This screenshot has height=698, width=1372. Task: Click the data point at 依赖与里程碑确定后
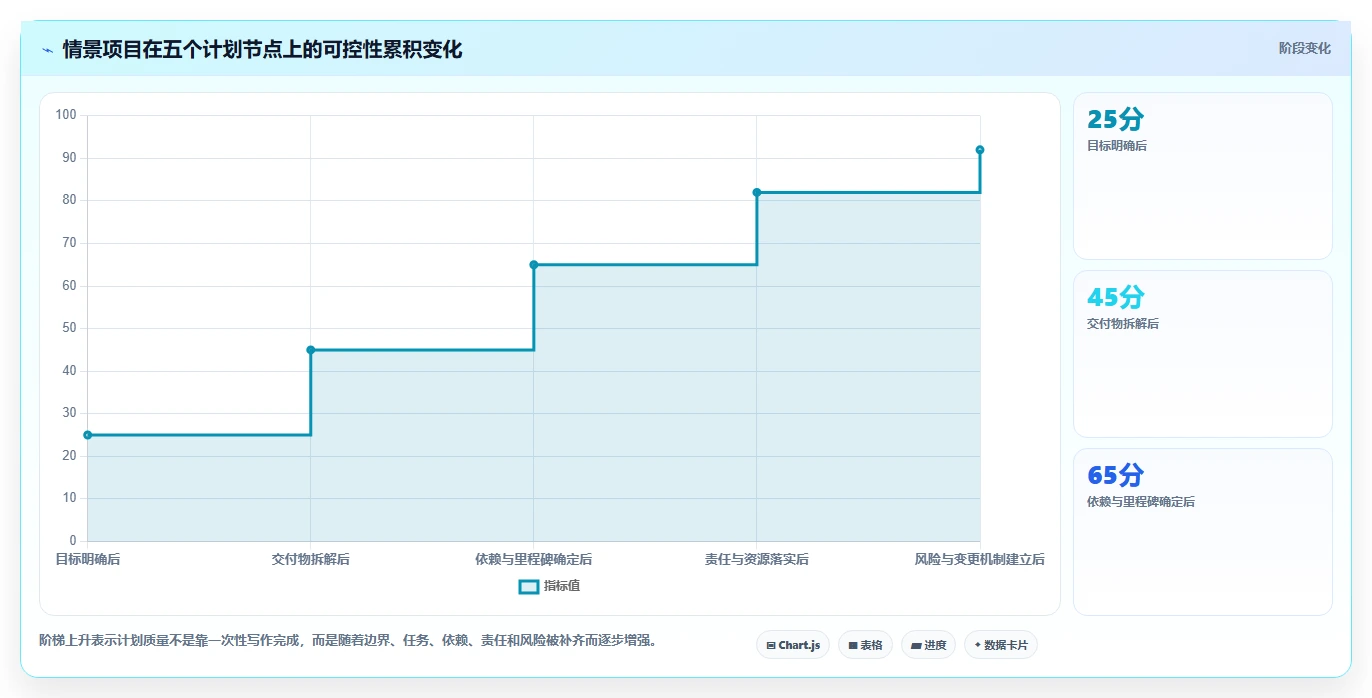click(x=534, y=265)
